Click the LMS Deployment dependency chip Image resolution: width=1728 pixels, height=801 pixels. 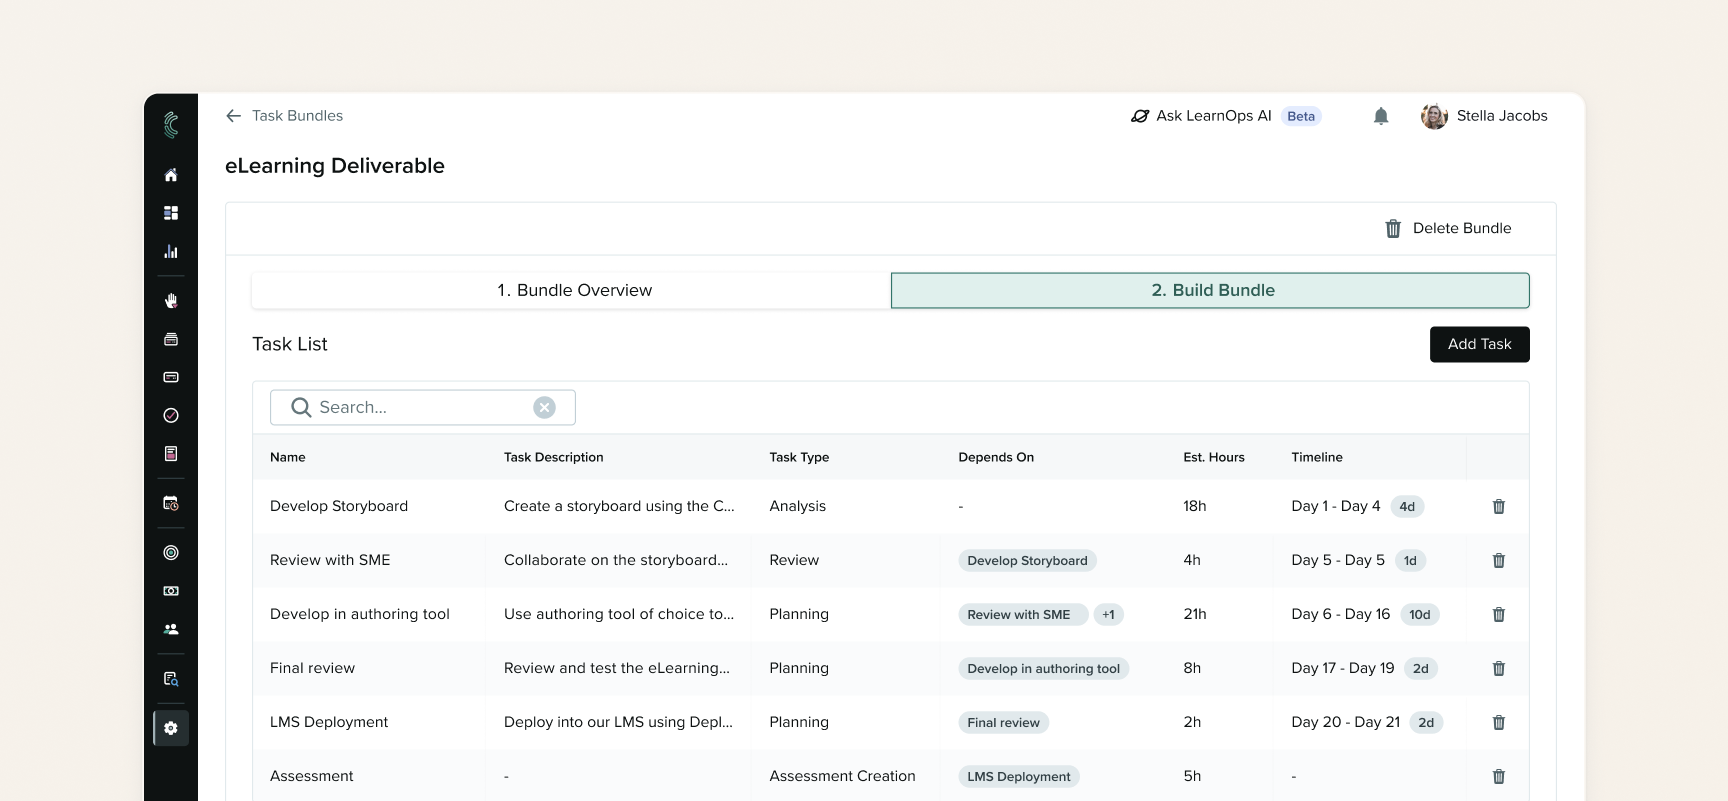tap(1019, 776)
